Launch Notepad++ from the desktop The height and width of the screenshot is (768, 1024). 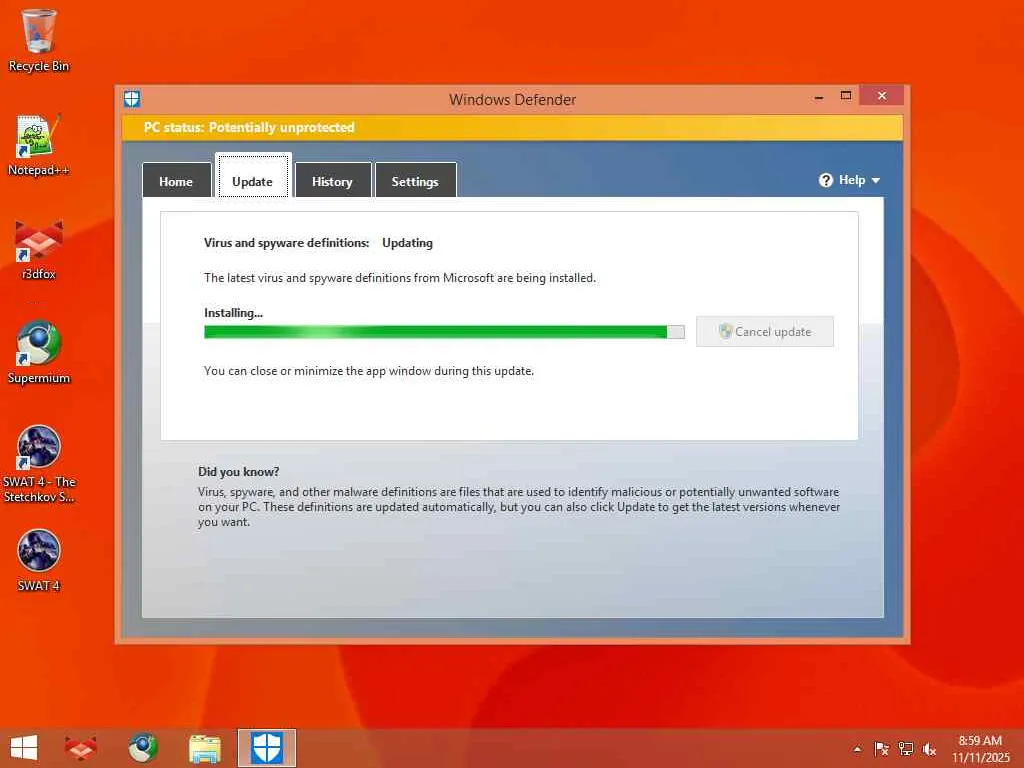click(39, 145)
